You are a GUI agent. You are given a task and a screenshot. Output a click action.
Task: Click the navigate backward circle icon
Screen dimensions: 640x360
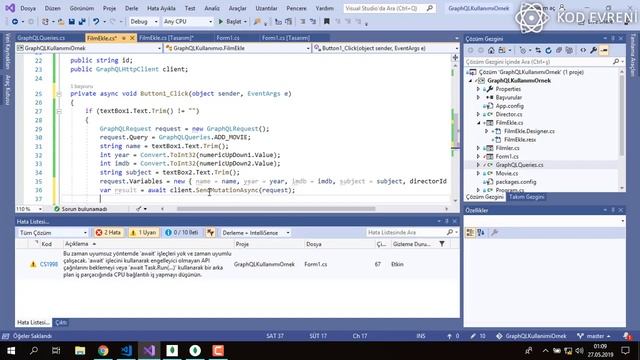[x=15, y=22]
